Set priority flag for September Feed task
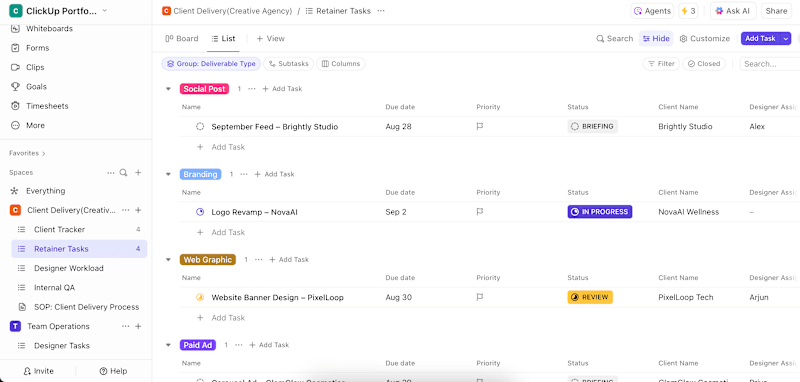 pos(480,126)
